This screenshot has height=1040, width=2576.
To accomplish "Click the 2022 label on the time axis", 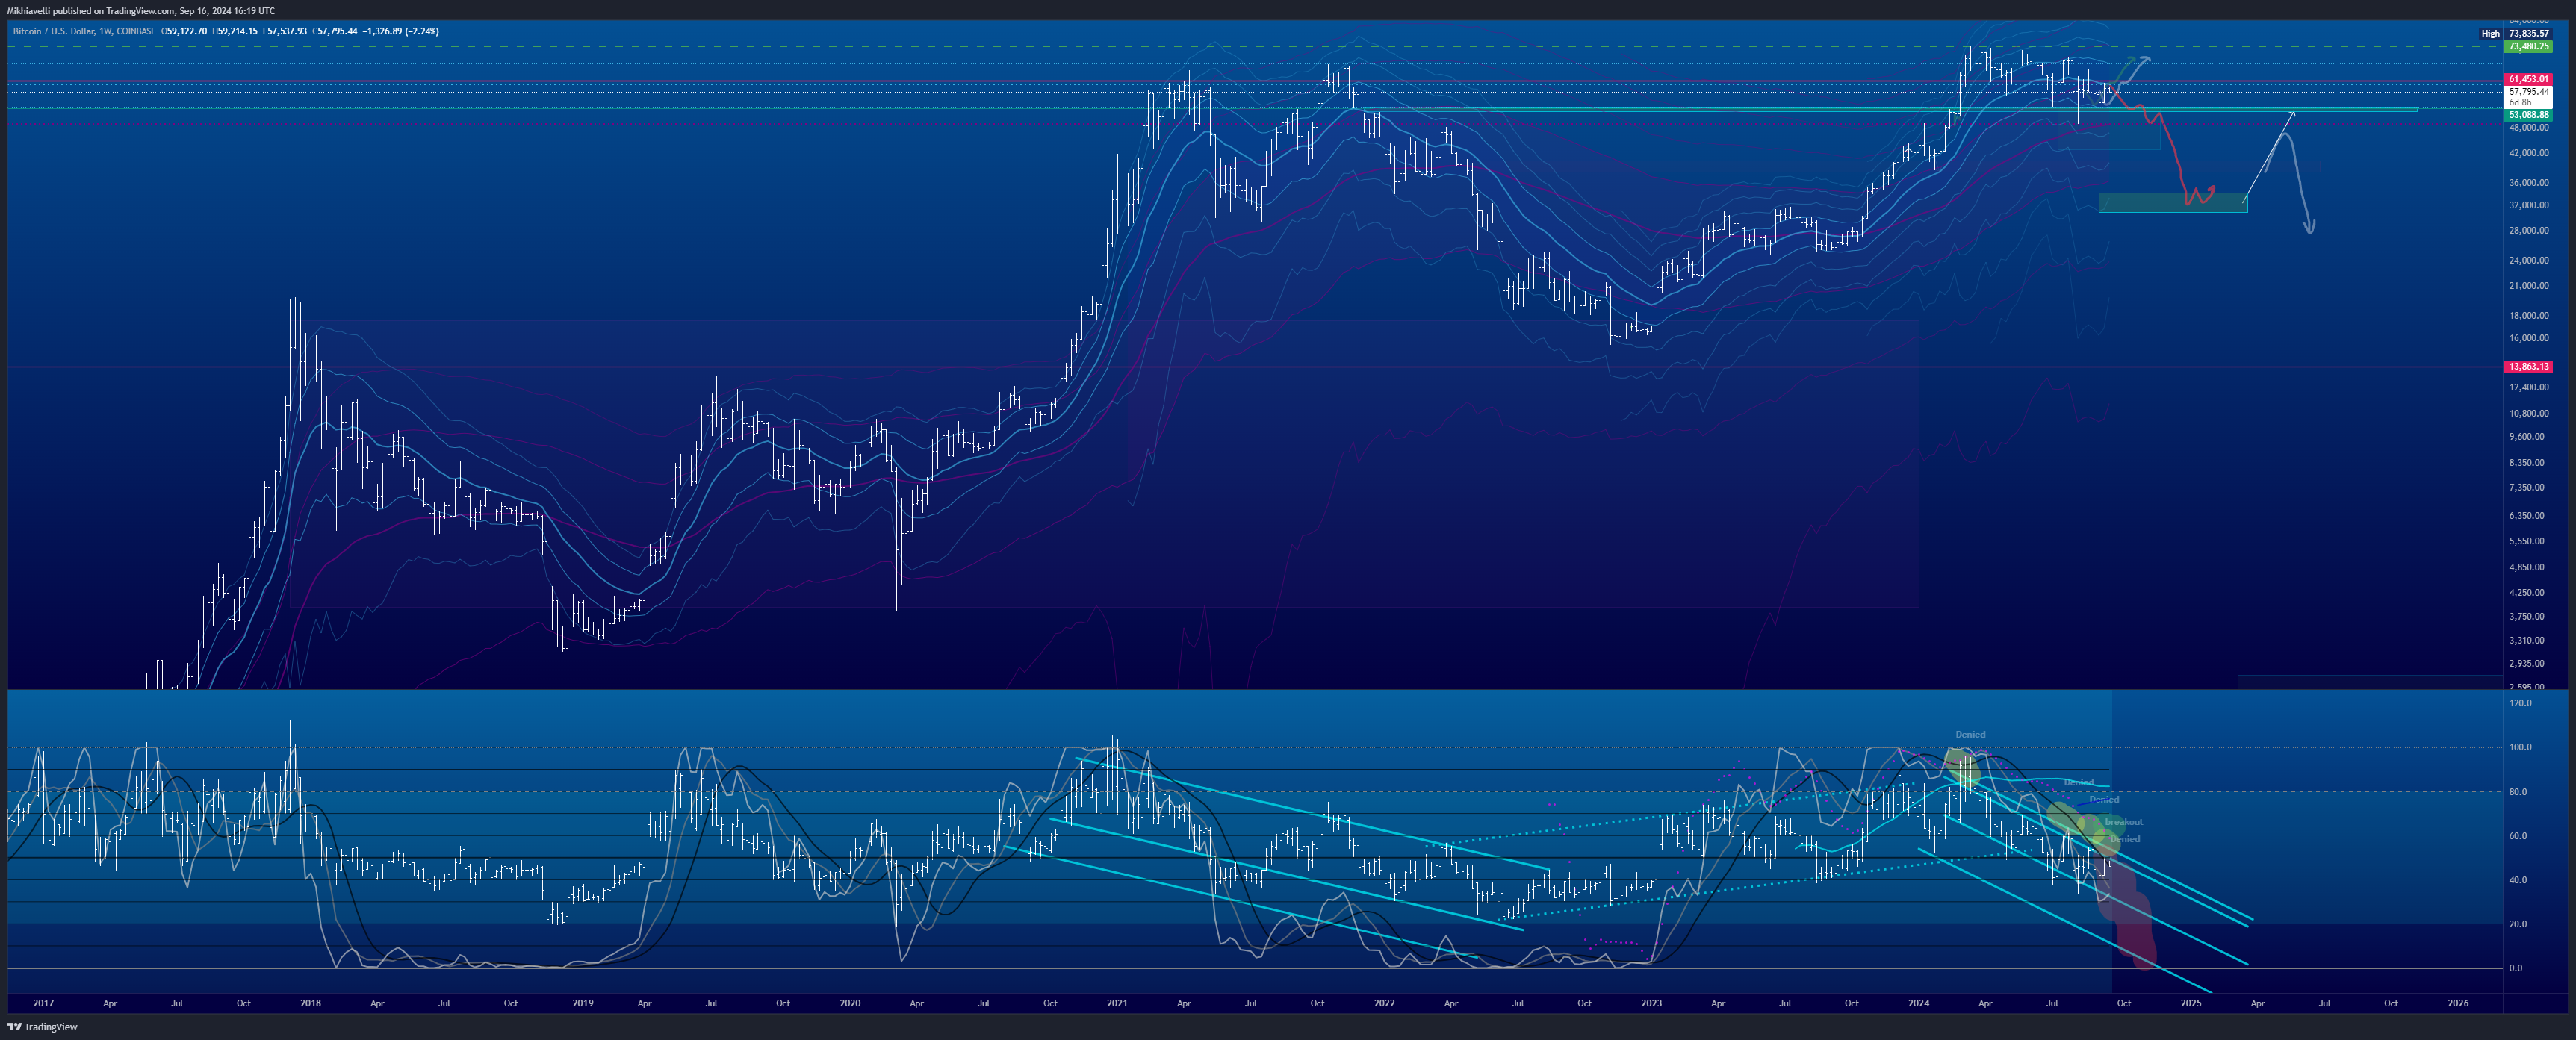I will (x=1385, y=1003).
